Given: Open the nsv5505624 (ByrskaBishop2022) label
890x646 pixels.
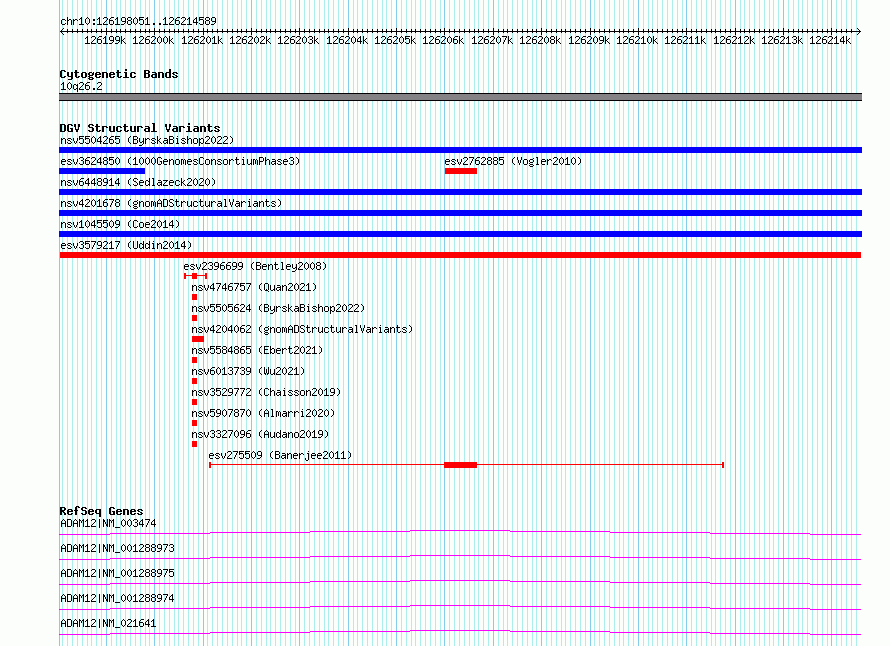Looking at the screenshot, I should (x=278, y=308).
